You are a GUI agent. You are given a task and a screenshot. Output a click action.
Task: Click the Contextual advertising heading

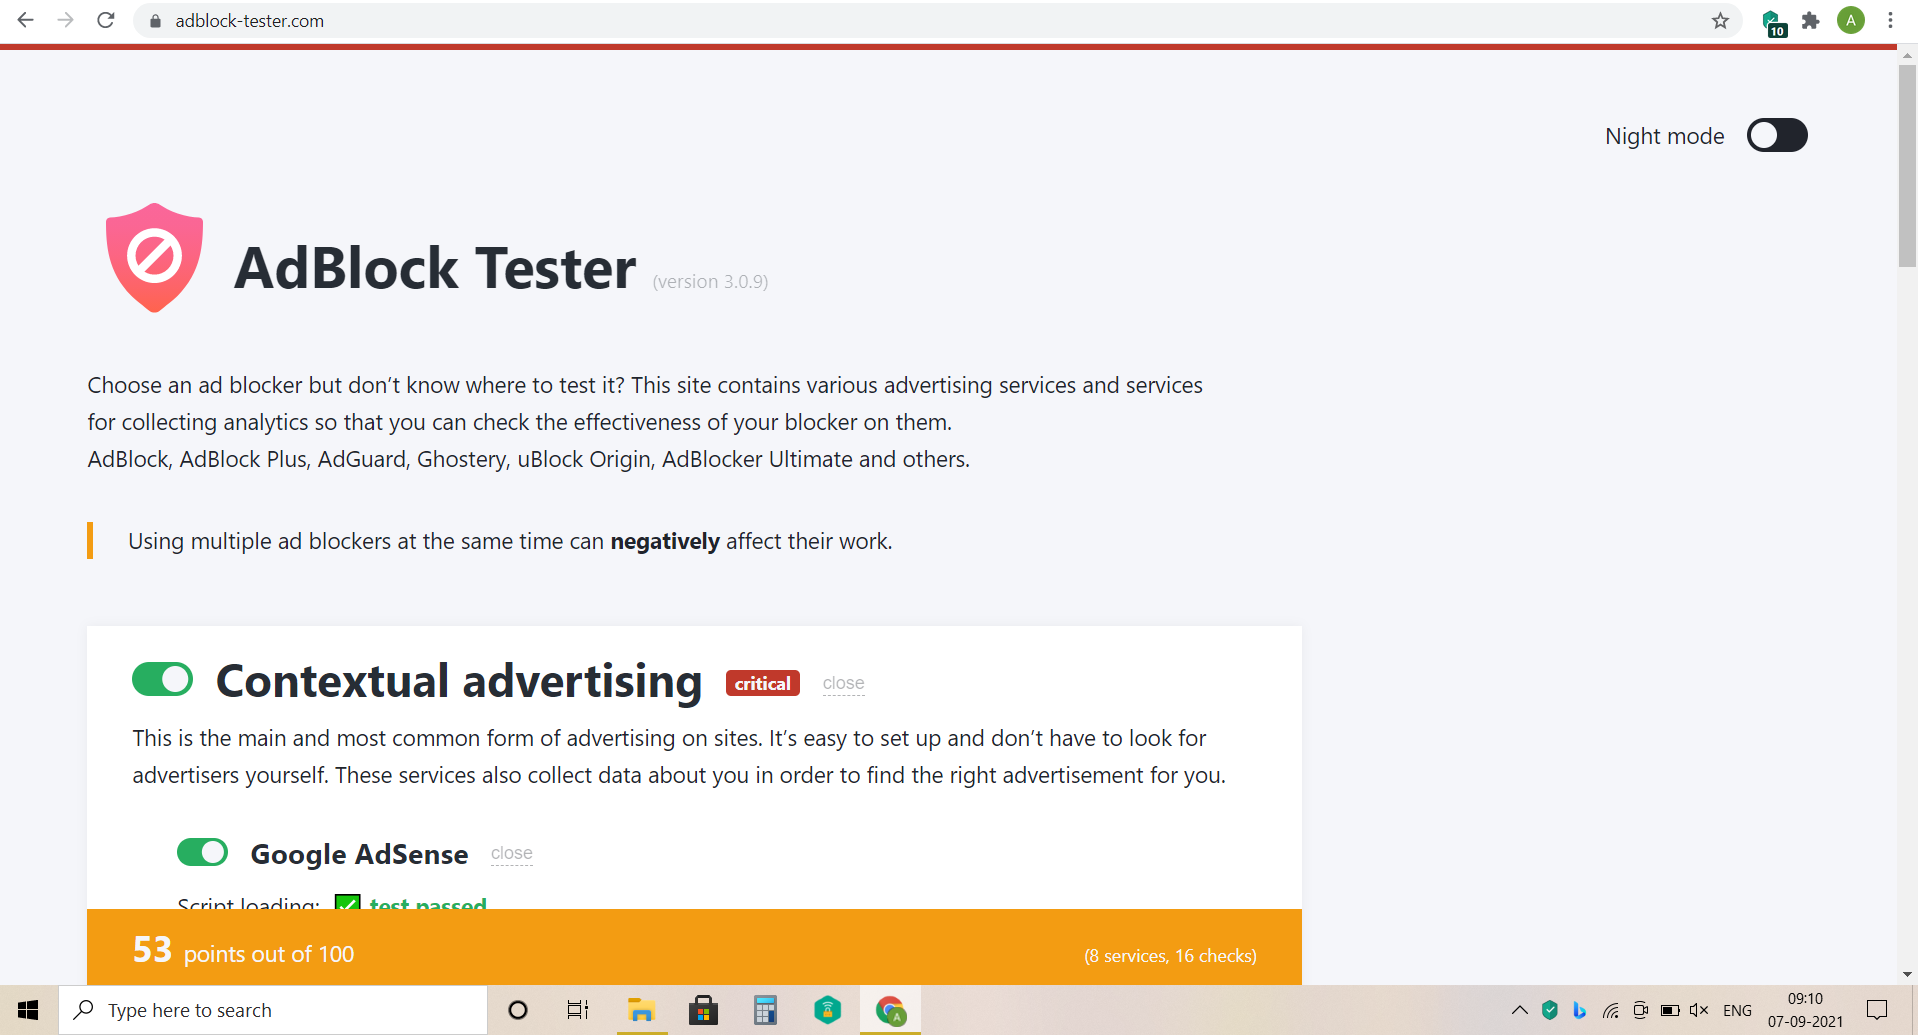[459, 681]
